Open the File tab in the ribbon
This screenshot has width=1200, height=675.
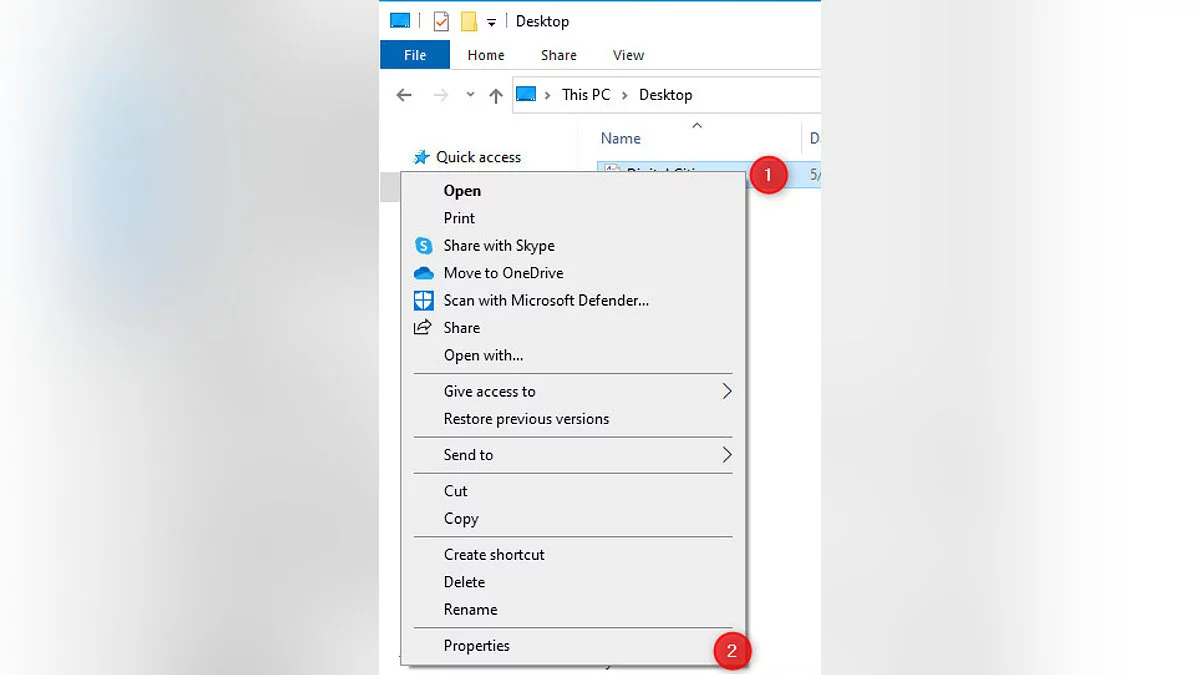click(415, 55)
